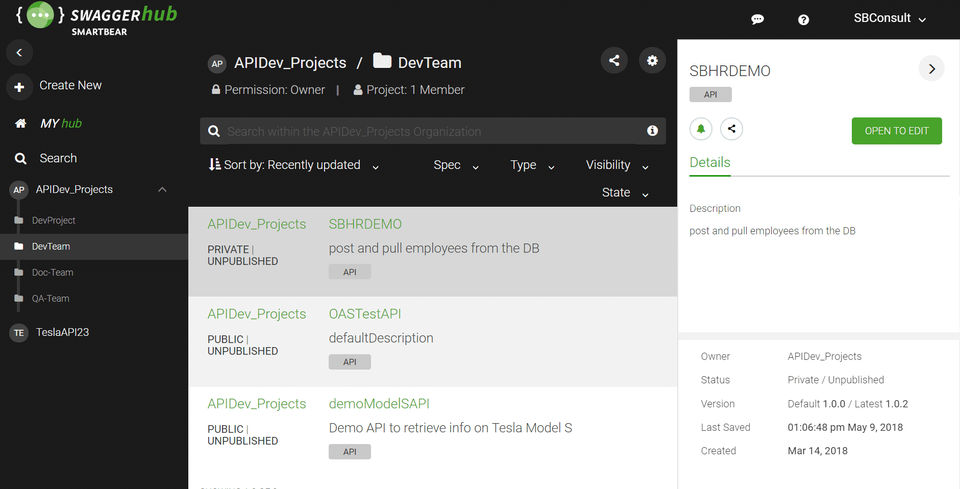Click the Create New plus icon
Viewport: 960px width, 489px height.
tap(19, 87)
